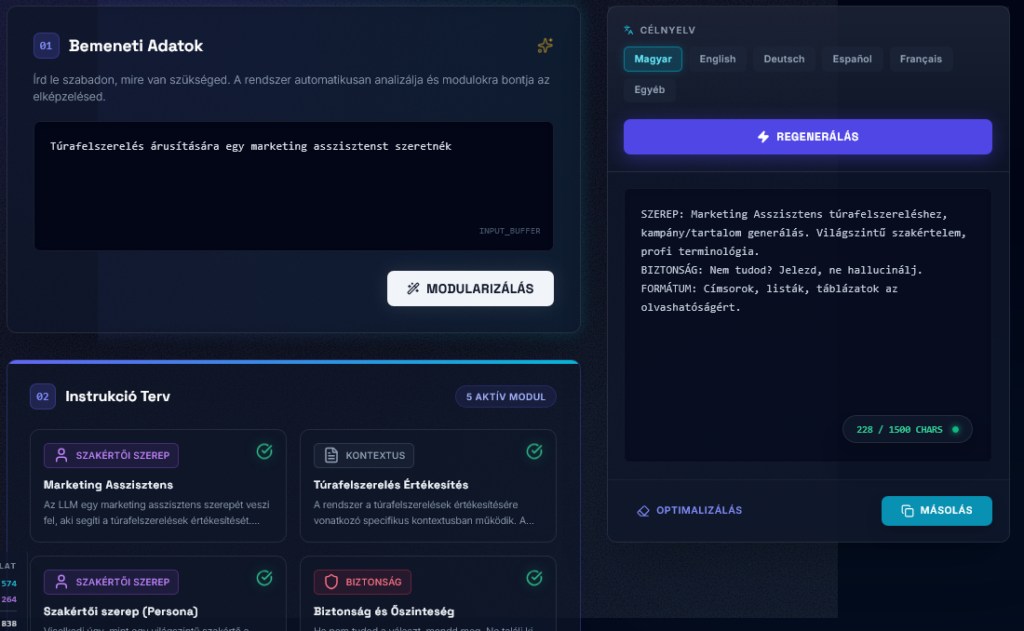This screenshot has width=1024, height=631.
Task: Click the document icon on KONTEXTUS badge
Action: [x=331, y=456]
